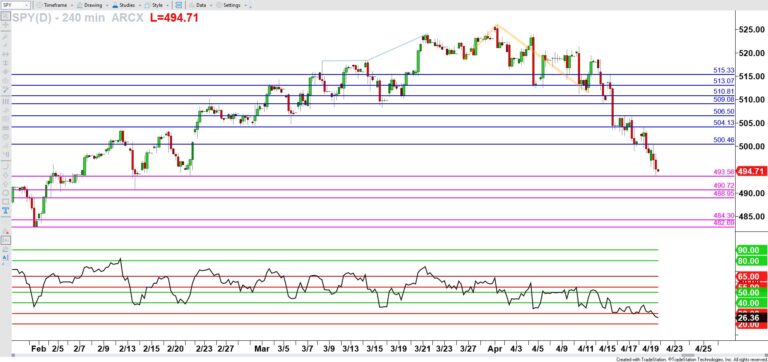This screenshot has width=768, height=362.
Task: Click the 2/23 date axis label
Action: [x=204, y=350]
